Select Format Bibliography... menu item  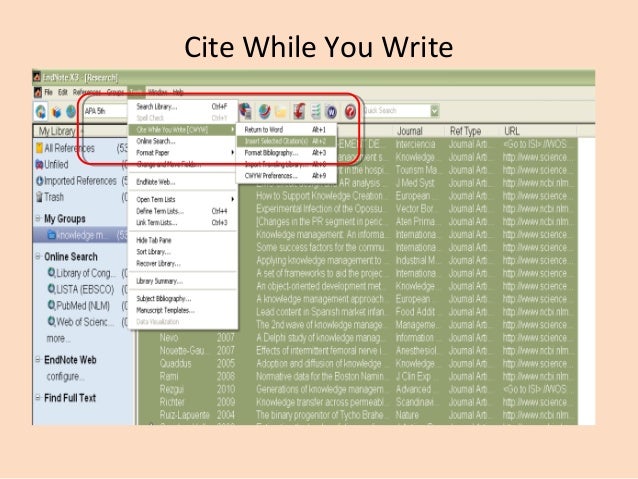point(286,153)
